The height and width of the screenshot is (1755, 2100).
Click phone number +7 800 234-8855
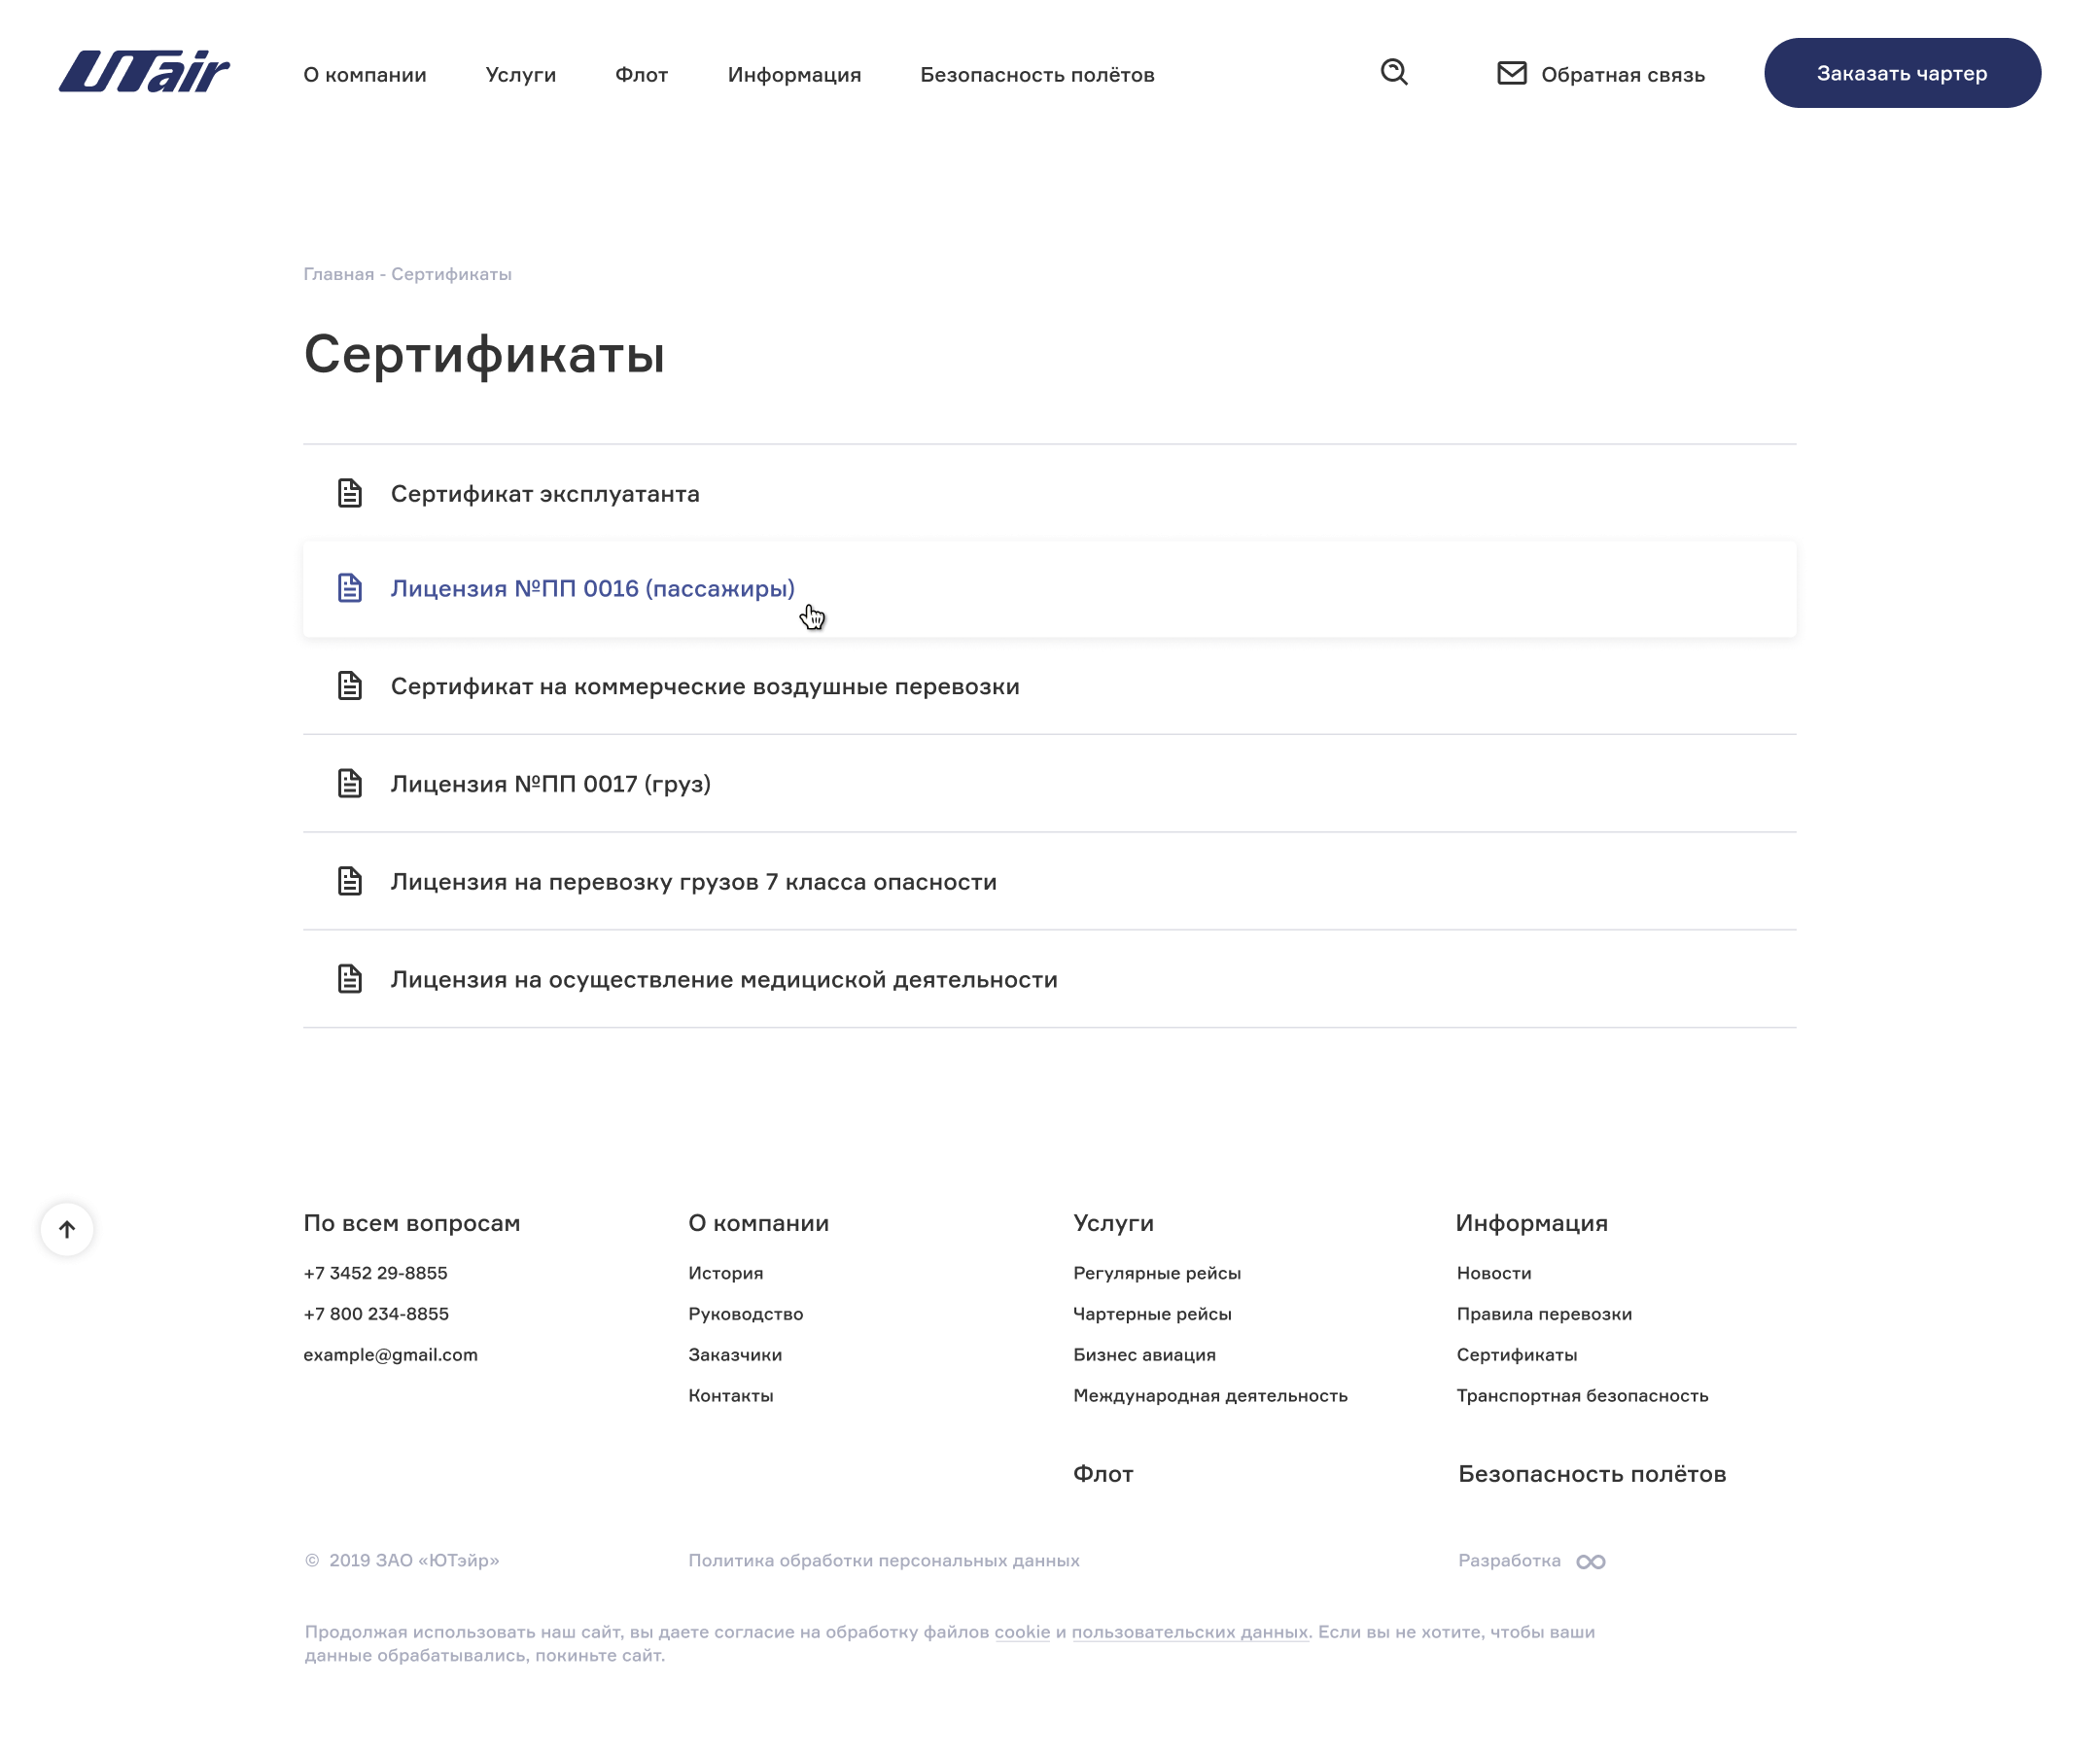pos(376,1314)
